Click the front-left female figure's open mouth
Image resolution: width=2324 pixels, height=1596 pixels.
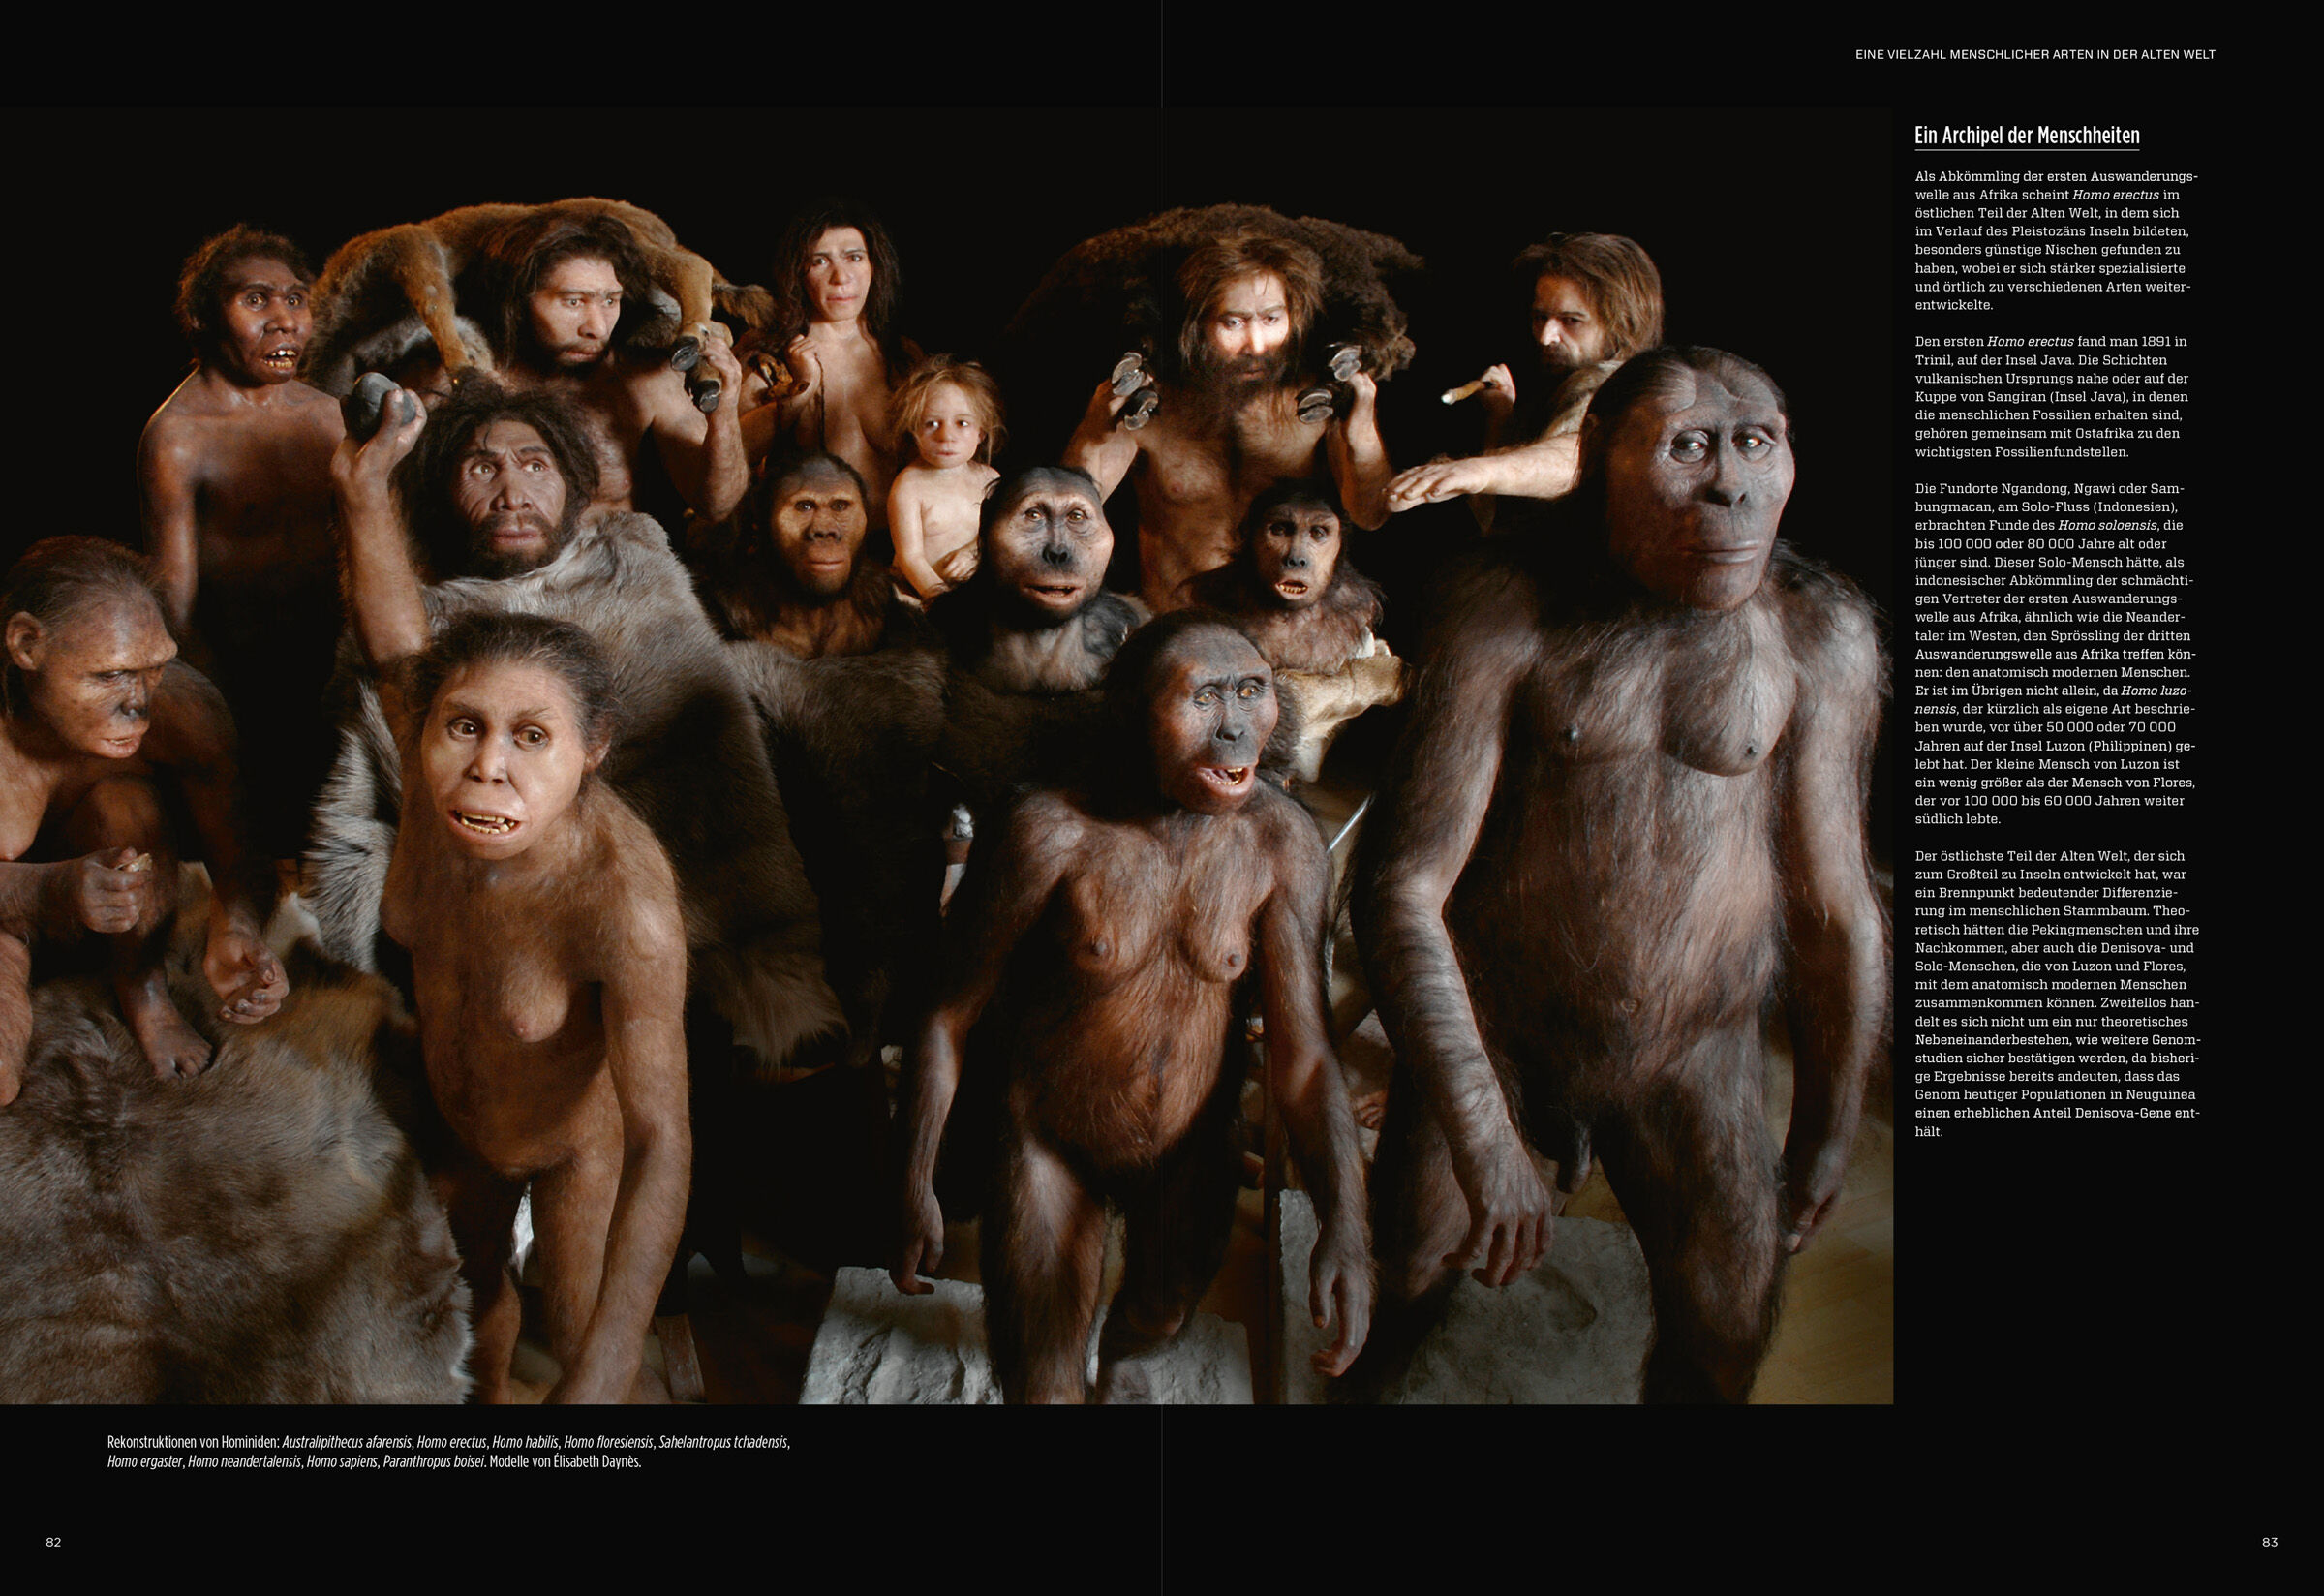487,822
